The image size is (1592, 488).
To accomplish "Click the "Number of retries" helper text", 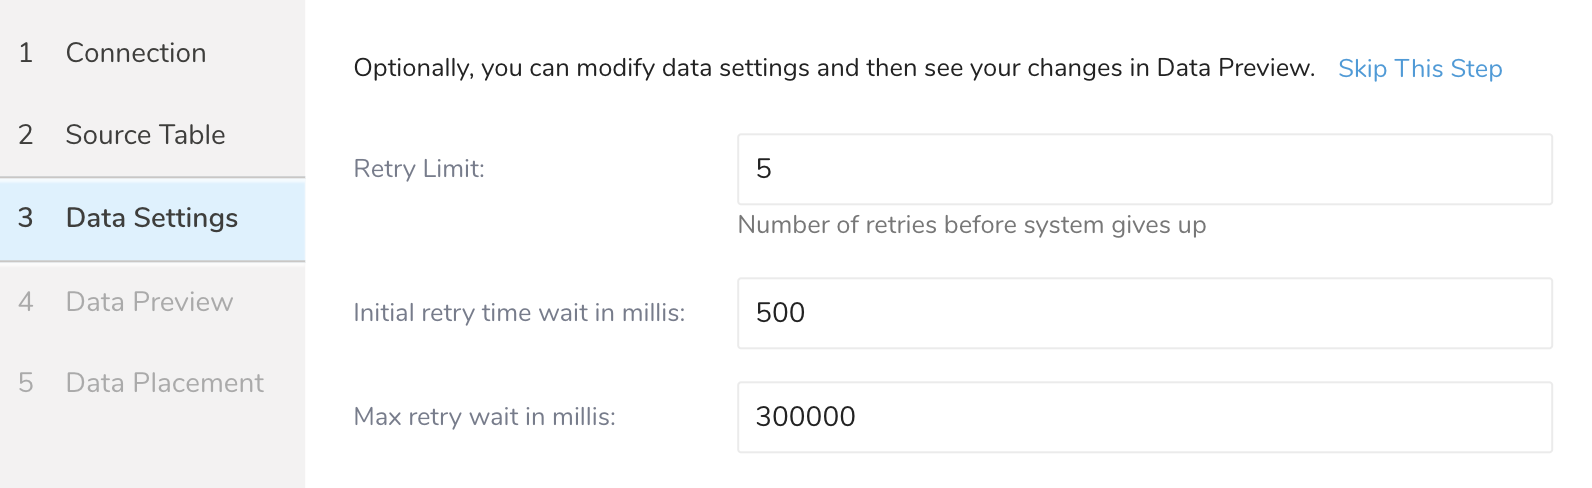I will [971, 225].
